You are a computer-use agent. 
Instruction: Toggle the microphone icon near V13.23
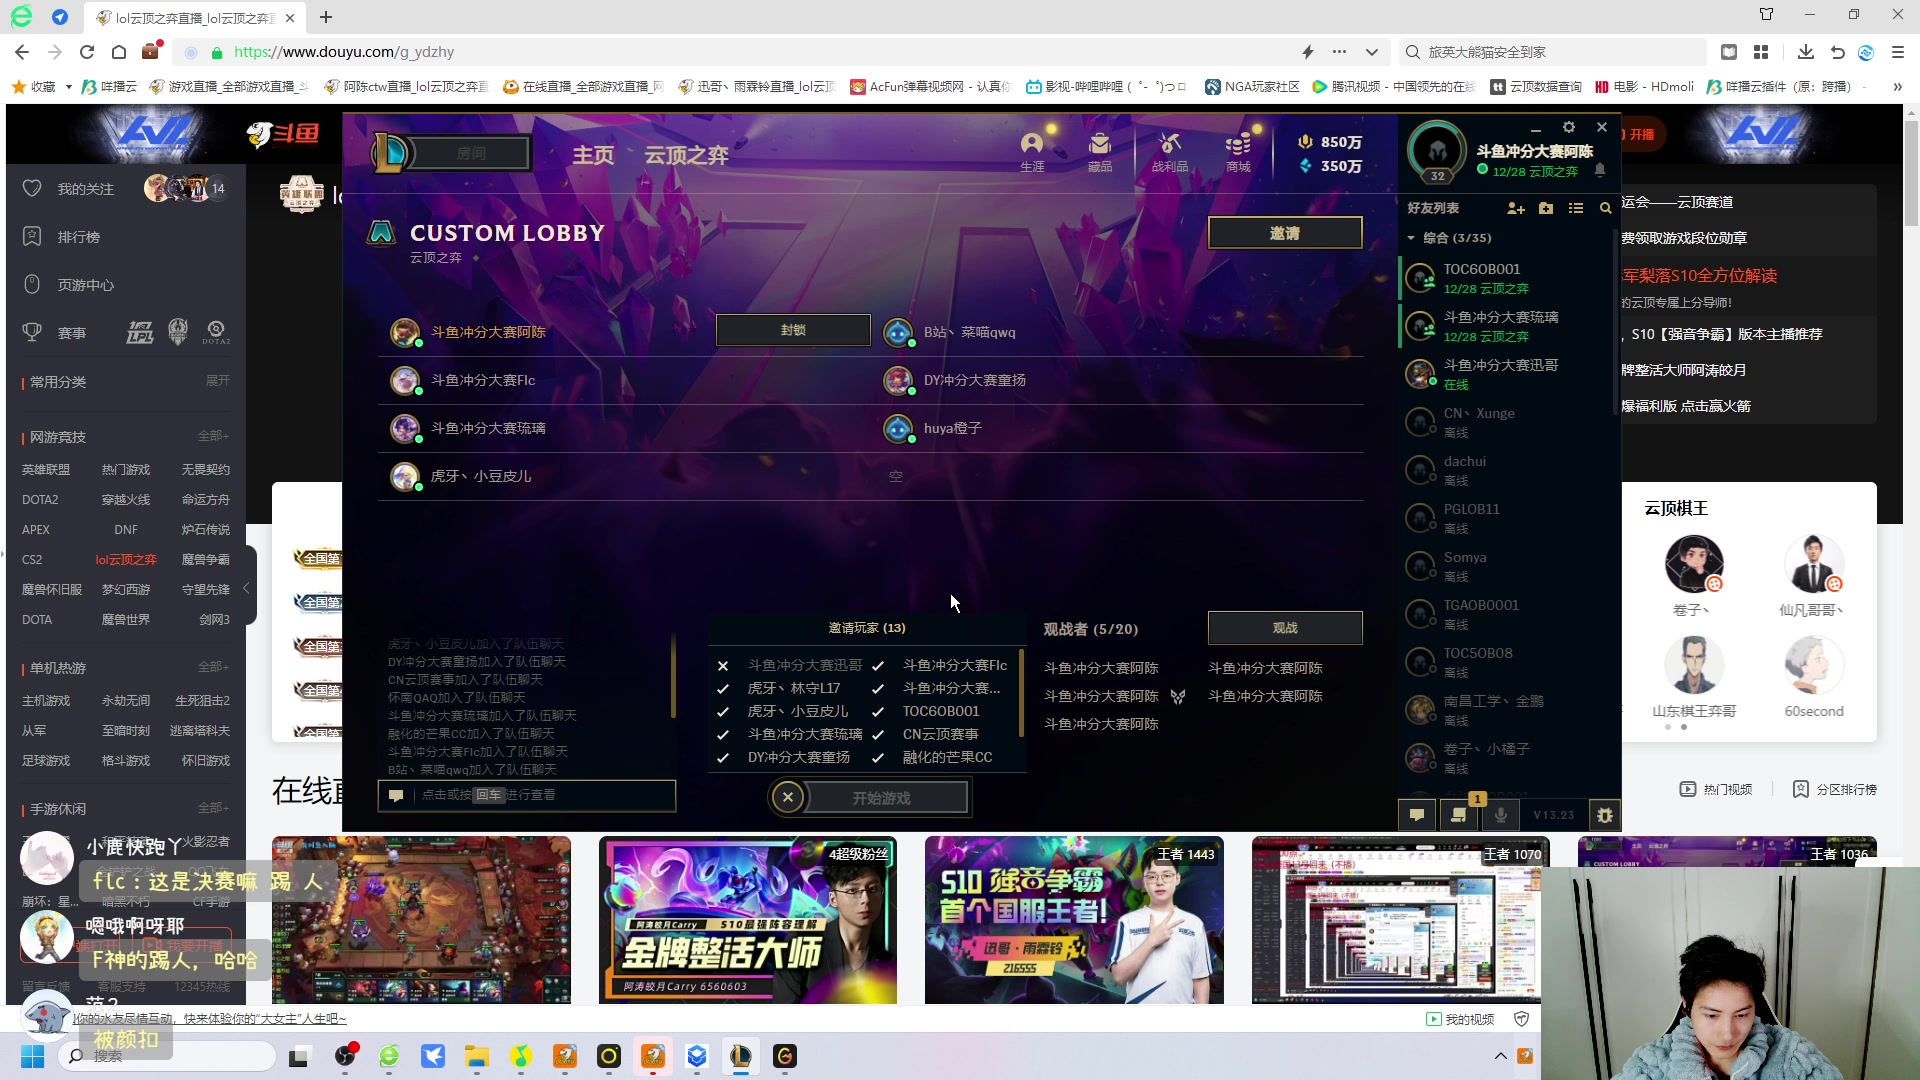pos(1499,815)
